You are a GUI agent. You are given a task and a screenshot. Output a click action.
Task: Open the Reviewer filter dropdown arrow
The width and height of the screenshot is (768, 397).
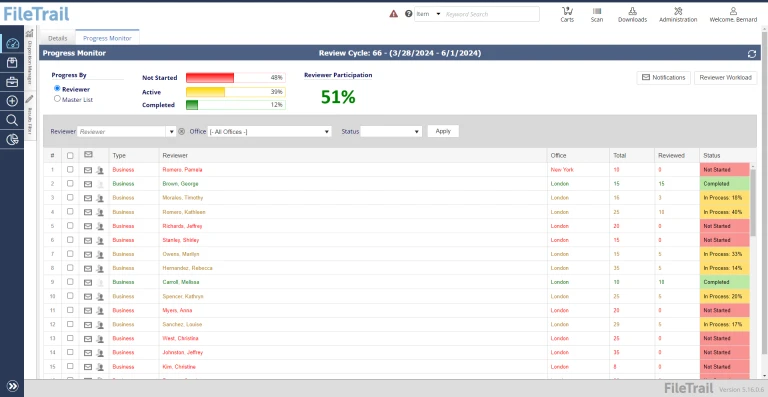click(171, 132)
